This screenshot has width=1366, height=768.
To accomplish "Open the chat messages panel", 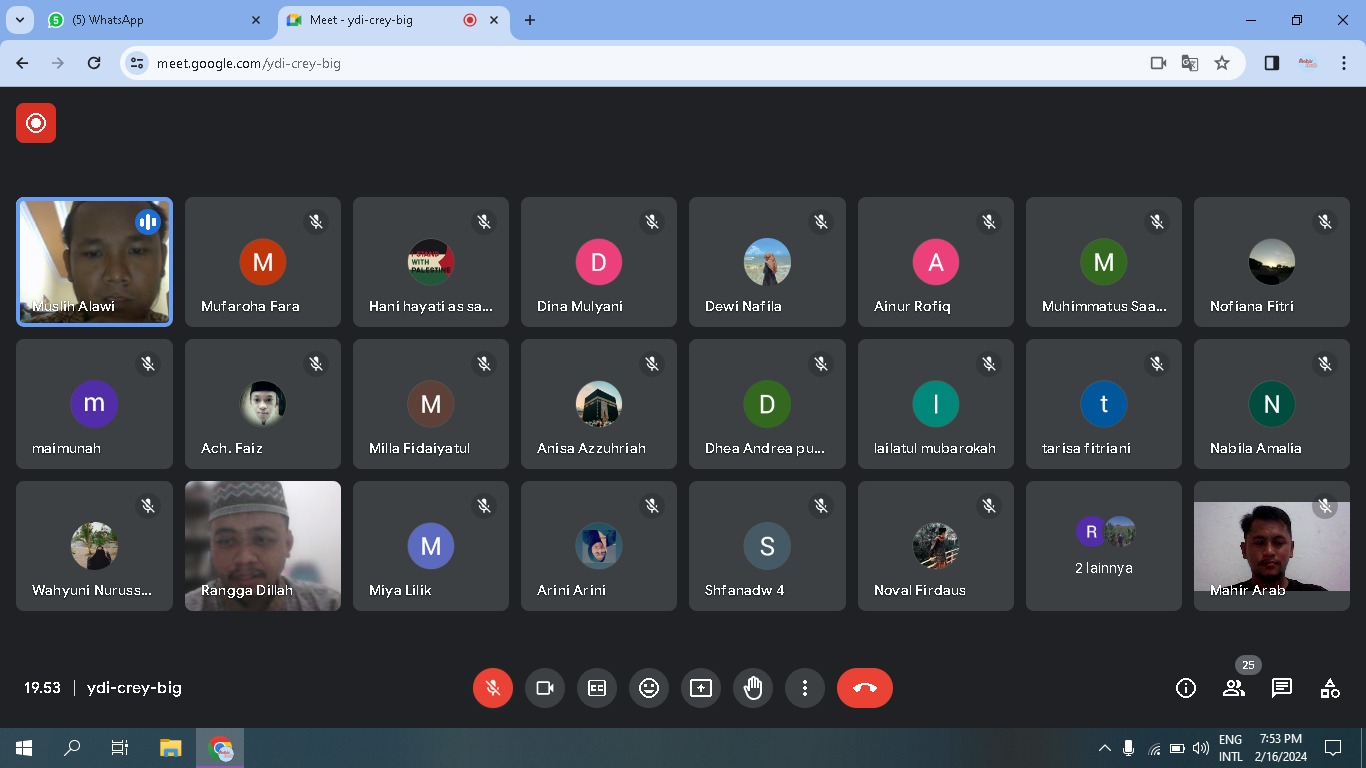I will tap(1282, 688).
